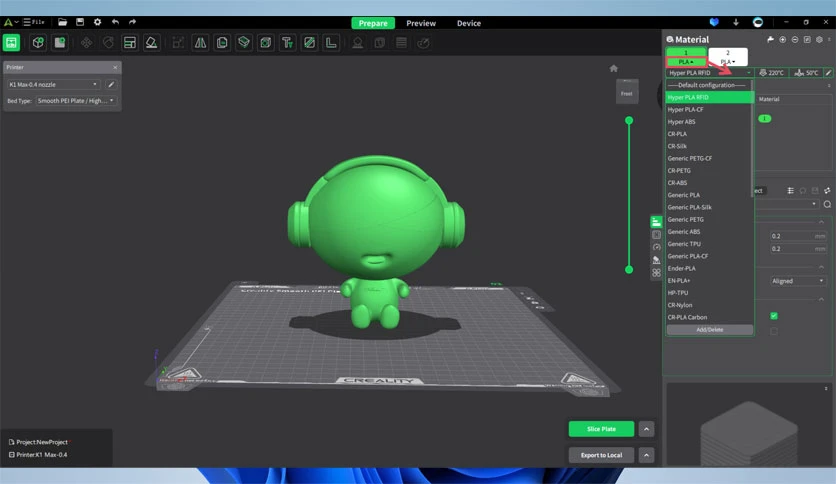This screenshot has height=484, width=836.
Task: Click the download arrow icon
Action: pos(736,22)
